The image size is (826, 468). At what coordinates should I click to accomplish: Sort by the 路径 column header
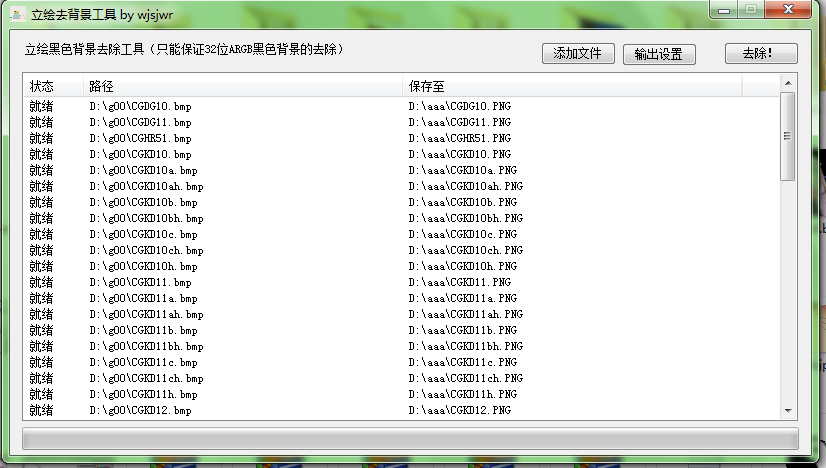(x=243, y=86)
